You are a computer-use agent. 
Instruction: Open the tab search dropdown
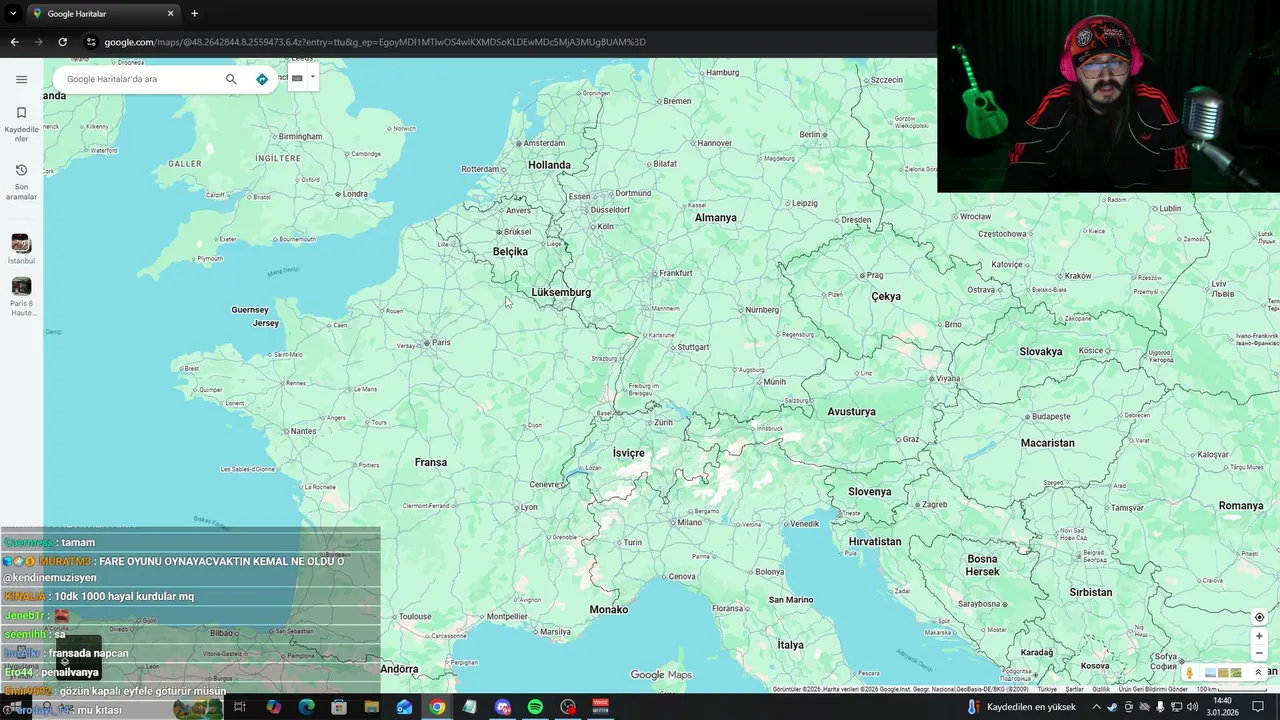pyautogui.click(x=13, y=14)
